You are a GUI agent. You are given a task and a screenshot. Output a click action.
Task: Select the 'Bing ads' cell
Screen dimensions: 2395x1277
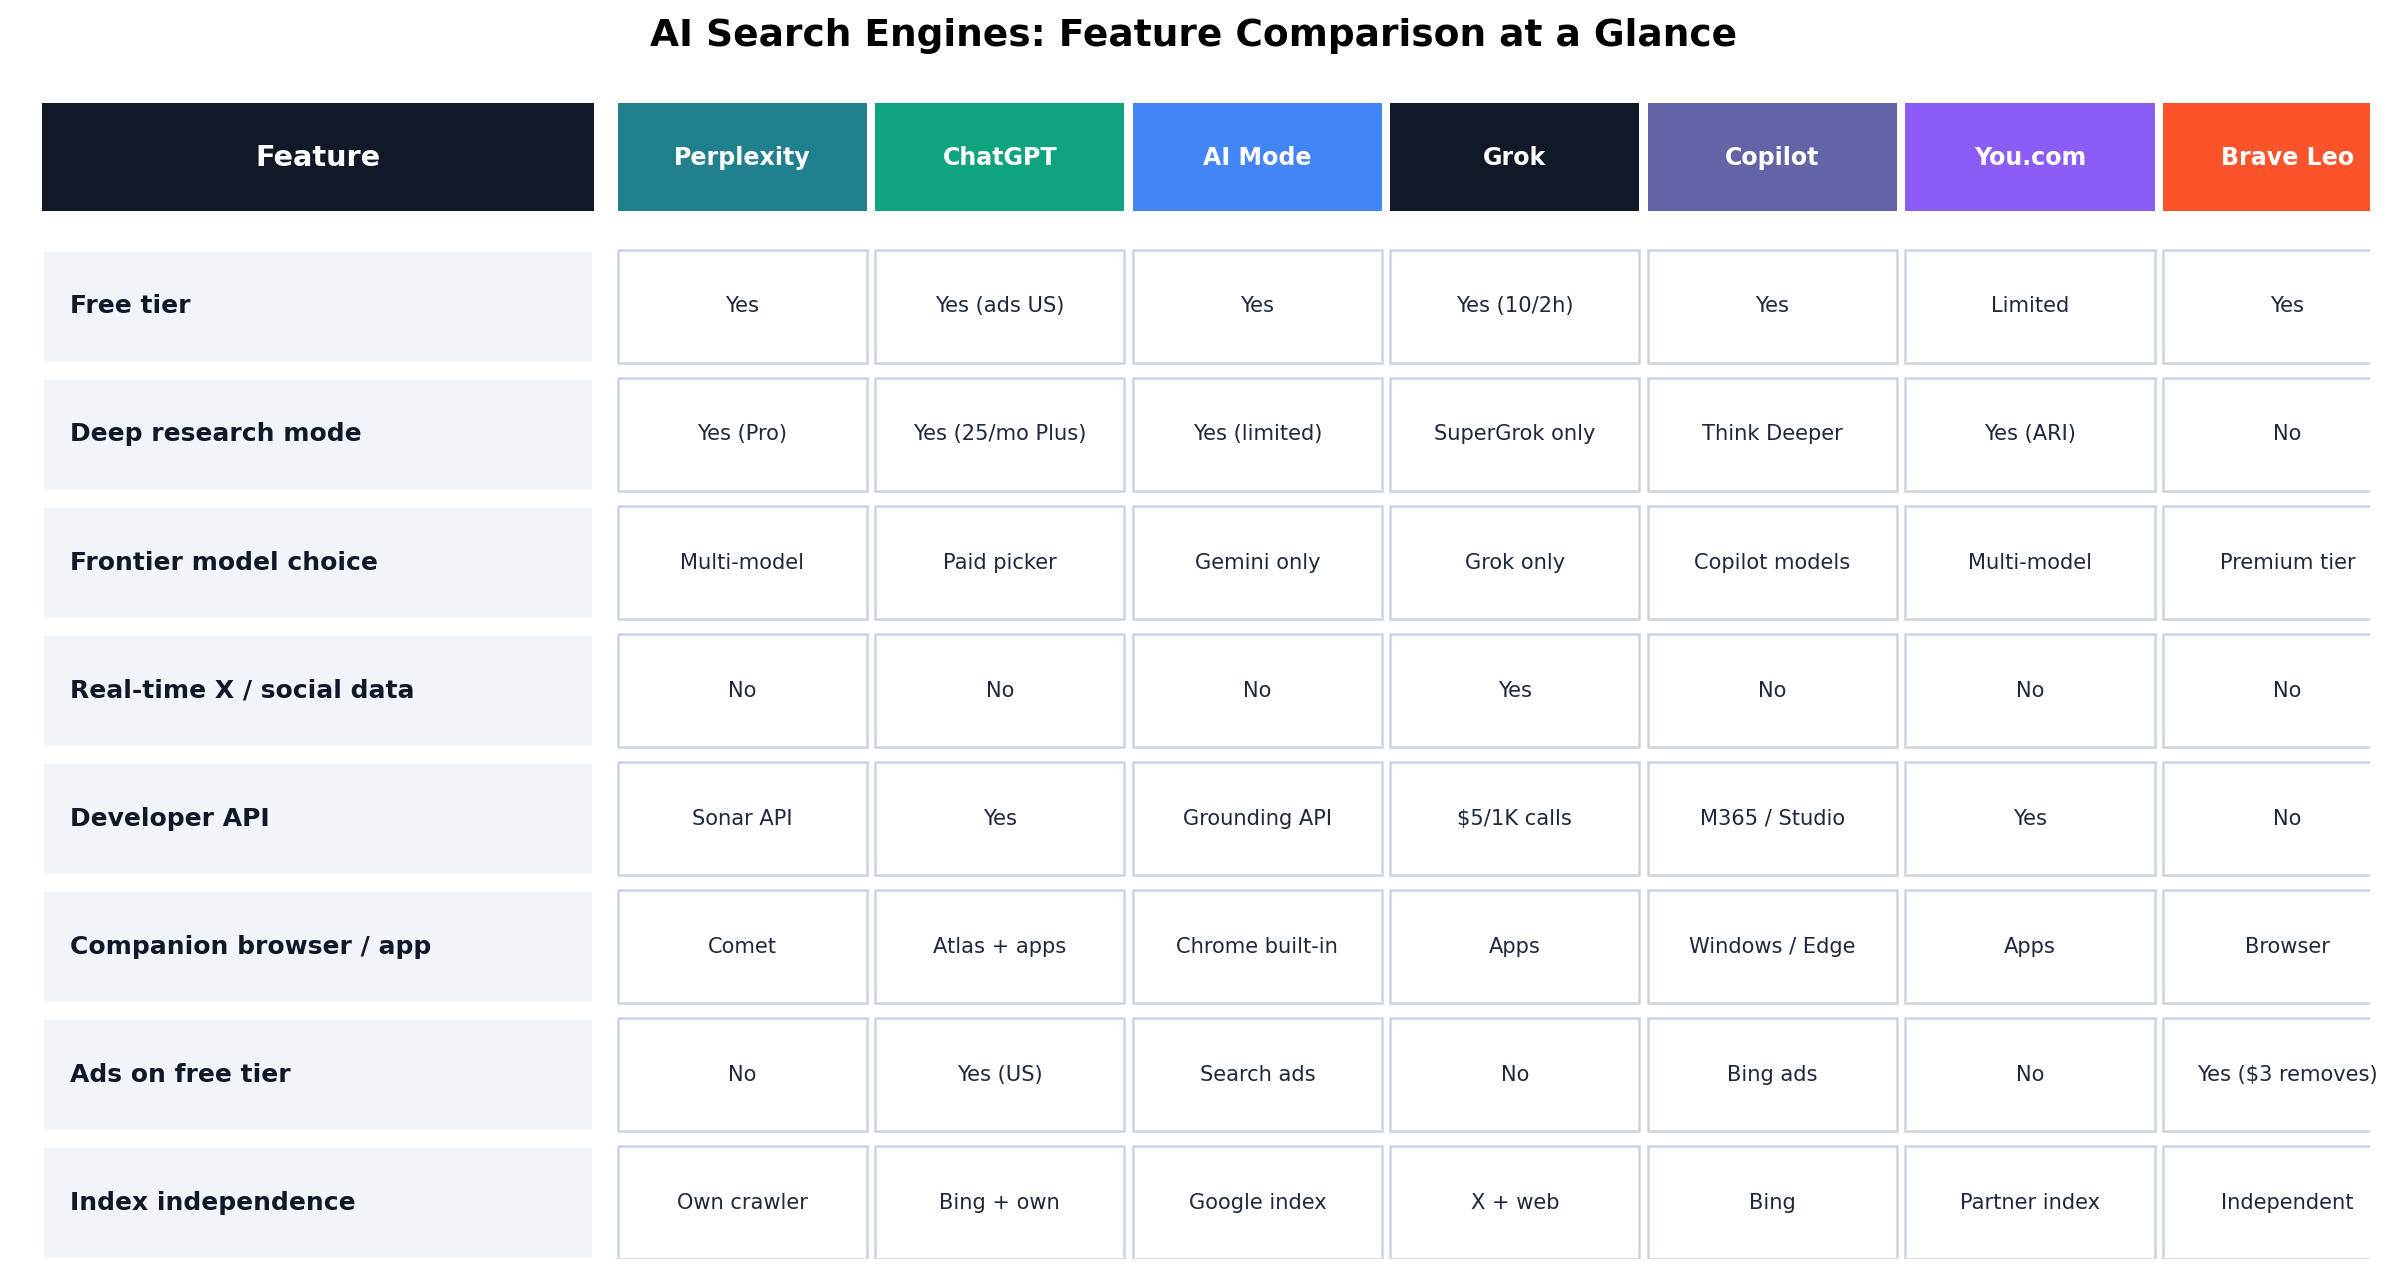click(1772, 1074)
